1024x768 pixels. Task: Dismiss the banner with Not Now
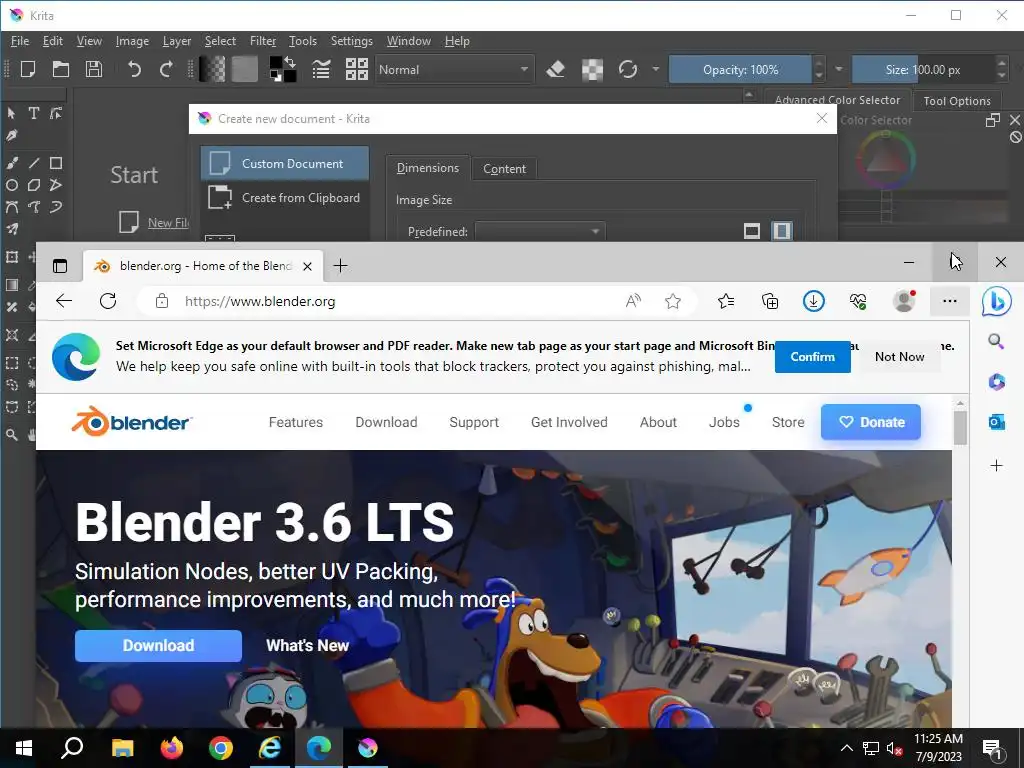pos(899,357)
